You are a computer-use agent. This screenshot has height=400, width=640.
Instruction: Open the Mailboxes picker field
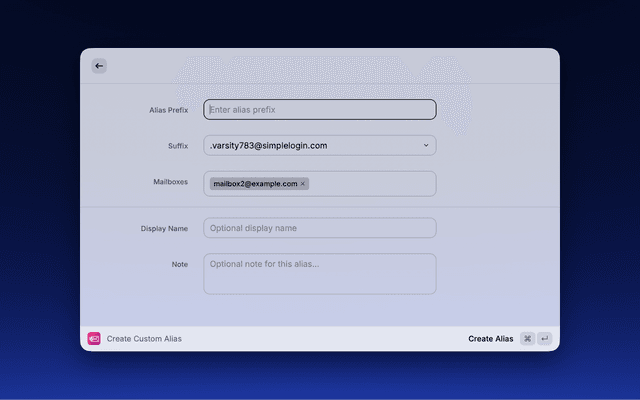pyautogui.click(x=370, y=184)
